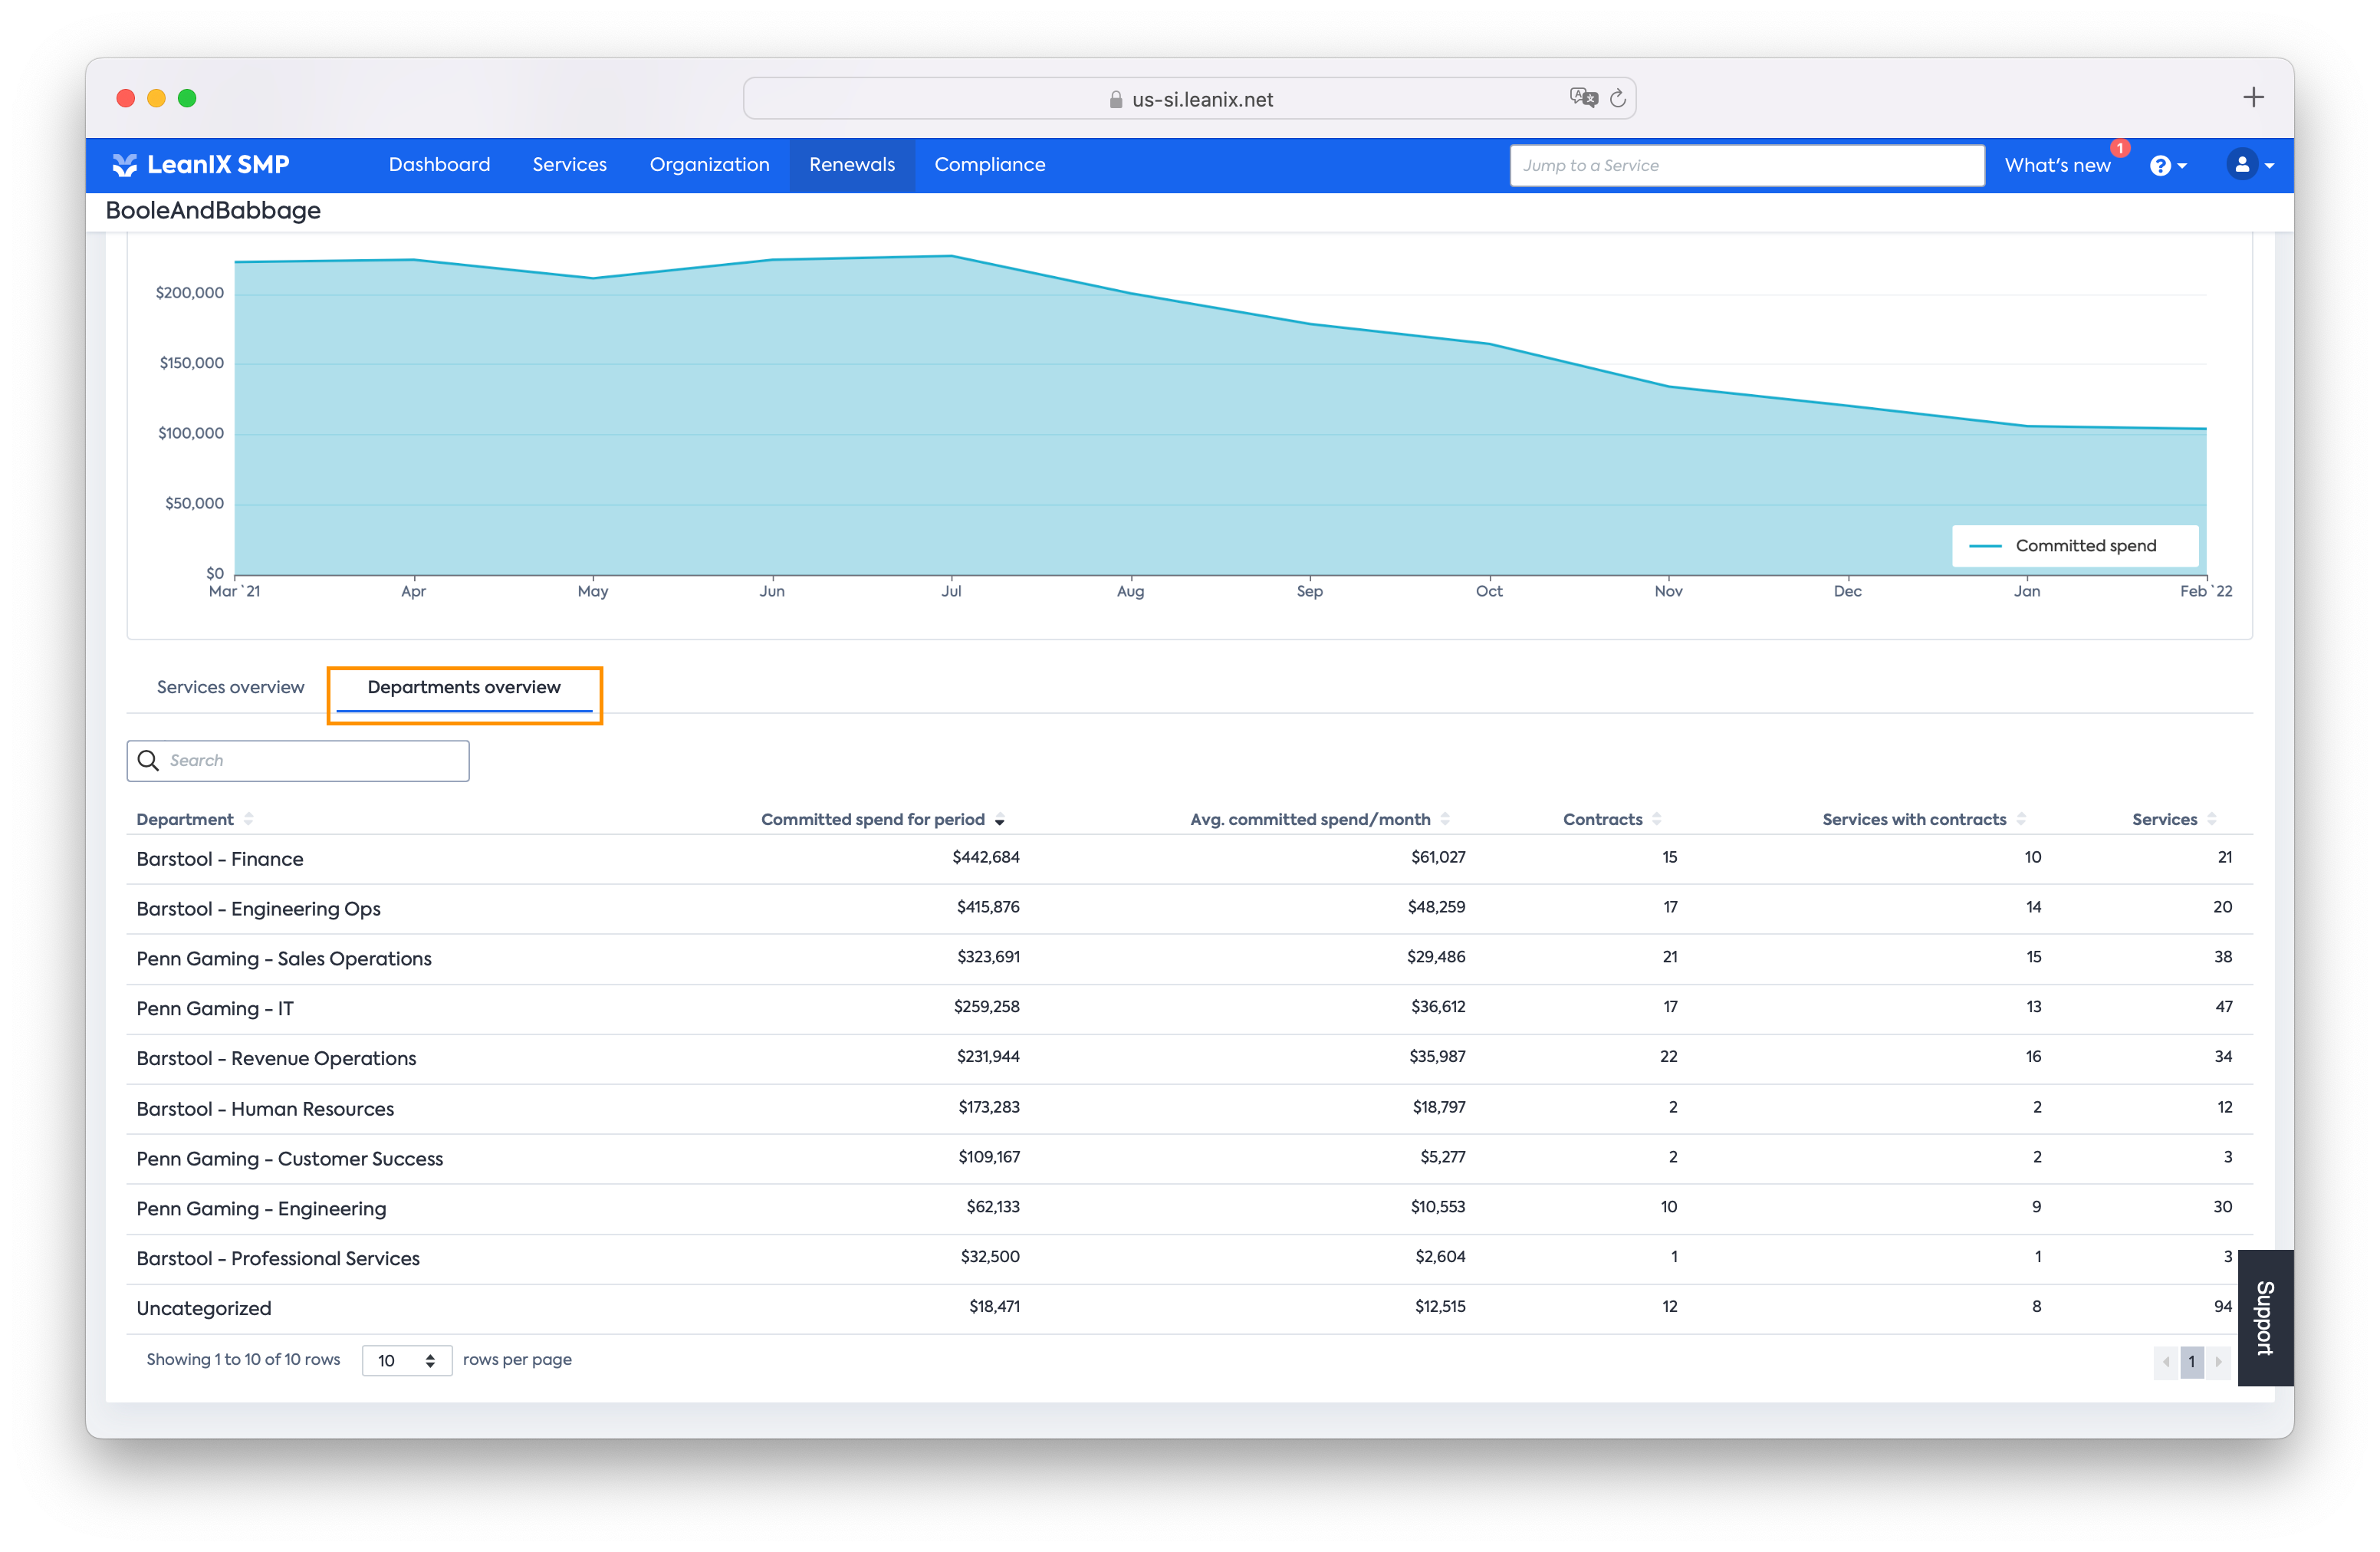Click the search magnifier icon
The image size is (2380, 1552).
coord(149,761)
